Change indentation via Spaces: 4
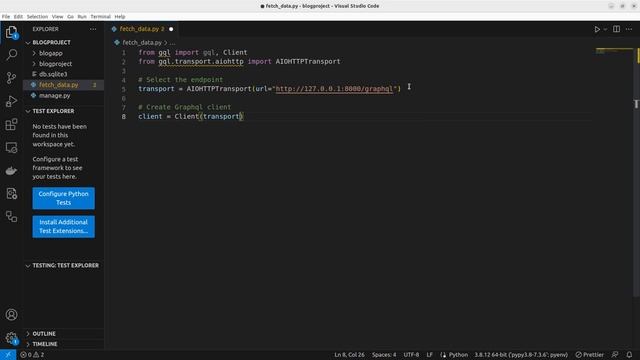This screenshot has height=360, width=640. [x=384, y=355]
